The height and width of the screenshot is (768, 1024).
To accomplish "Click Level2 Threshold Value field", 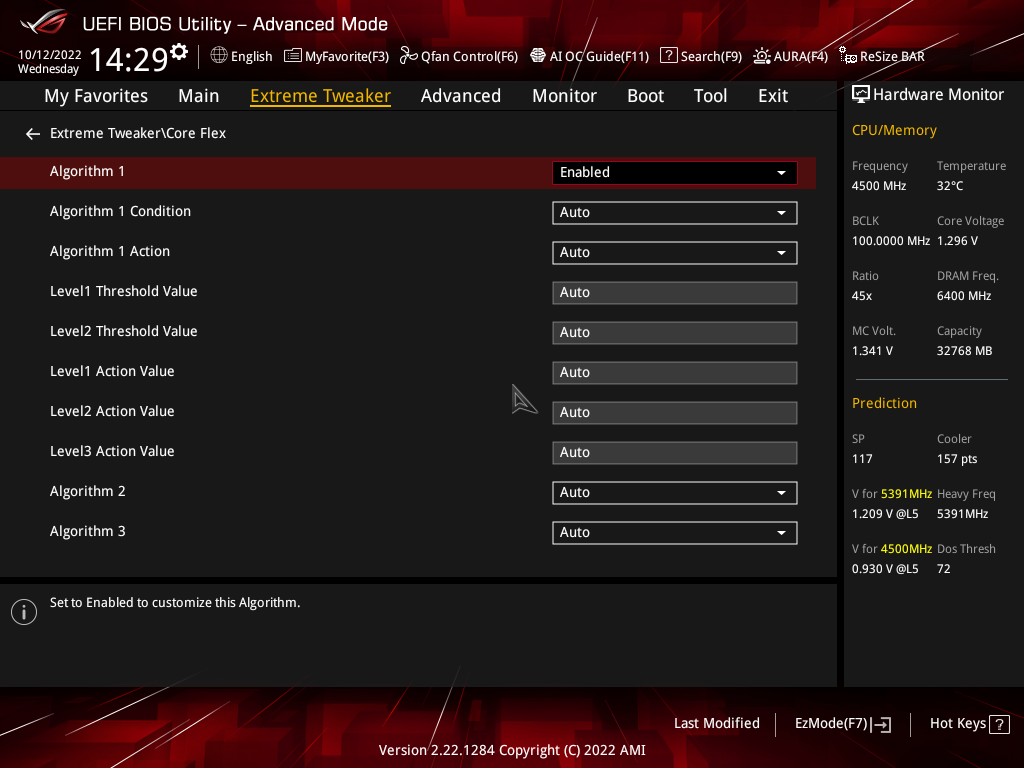I will coord(675,332).
